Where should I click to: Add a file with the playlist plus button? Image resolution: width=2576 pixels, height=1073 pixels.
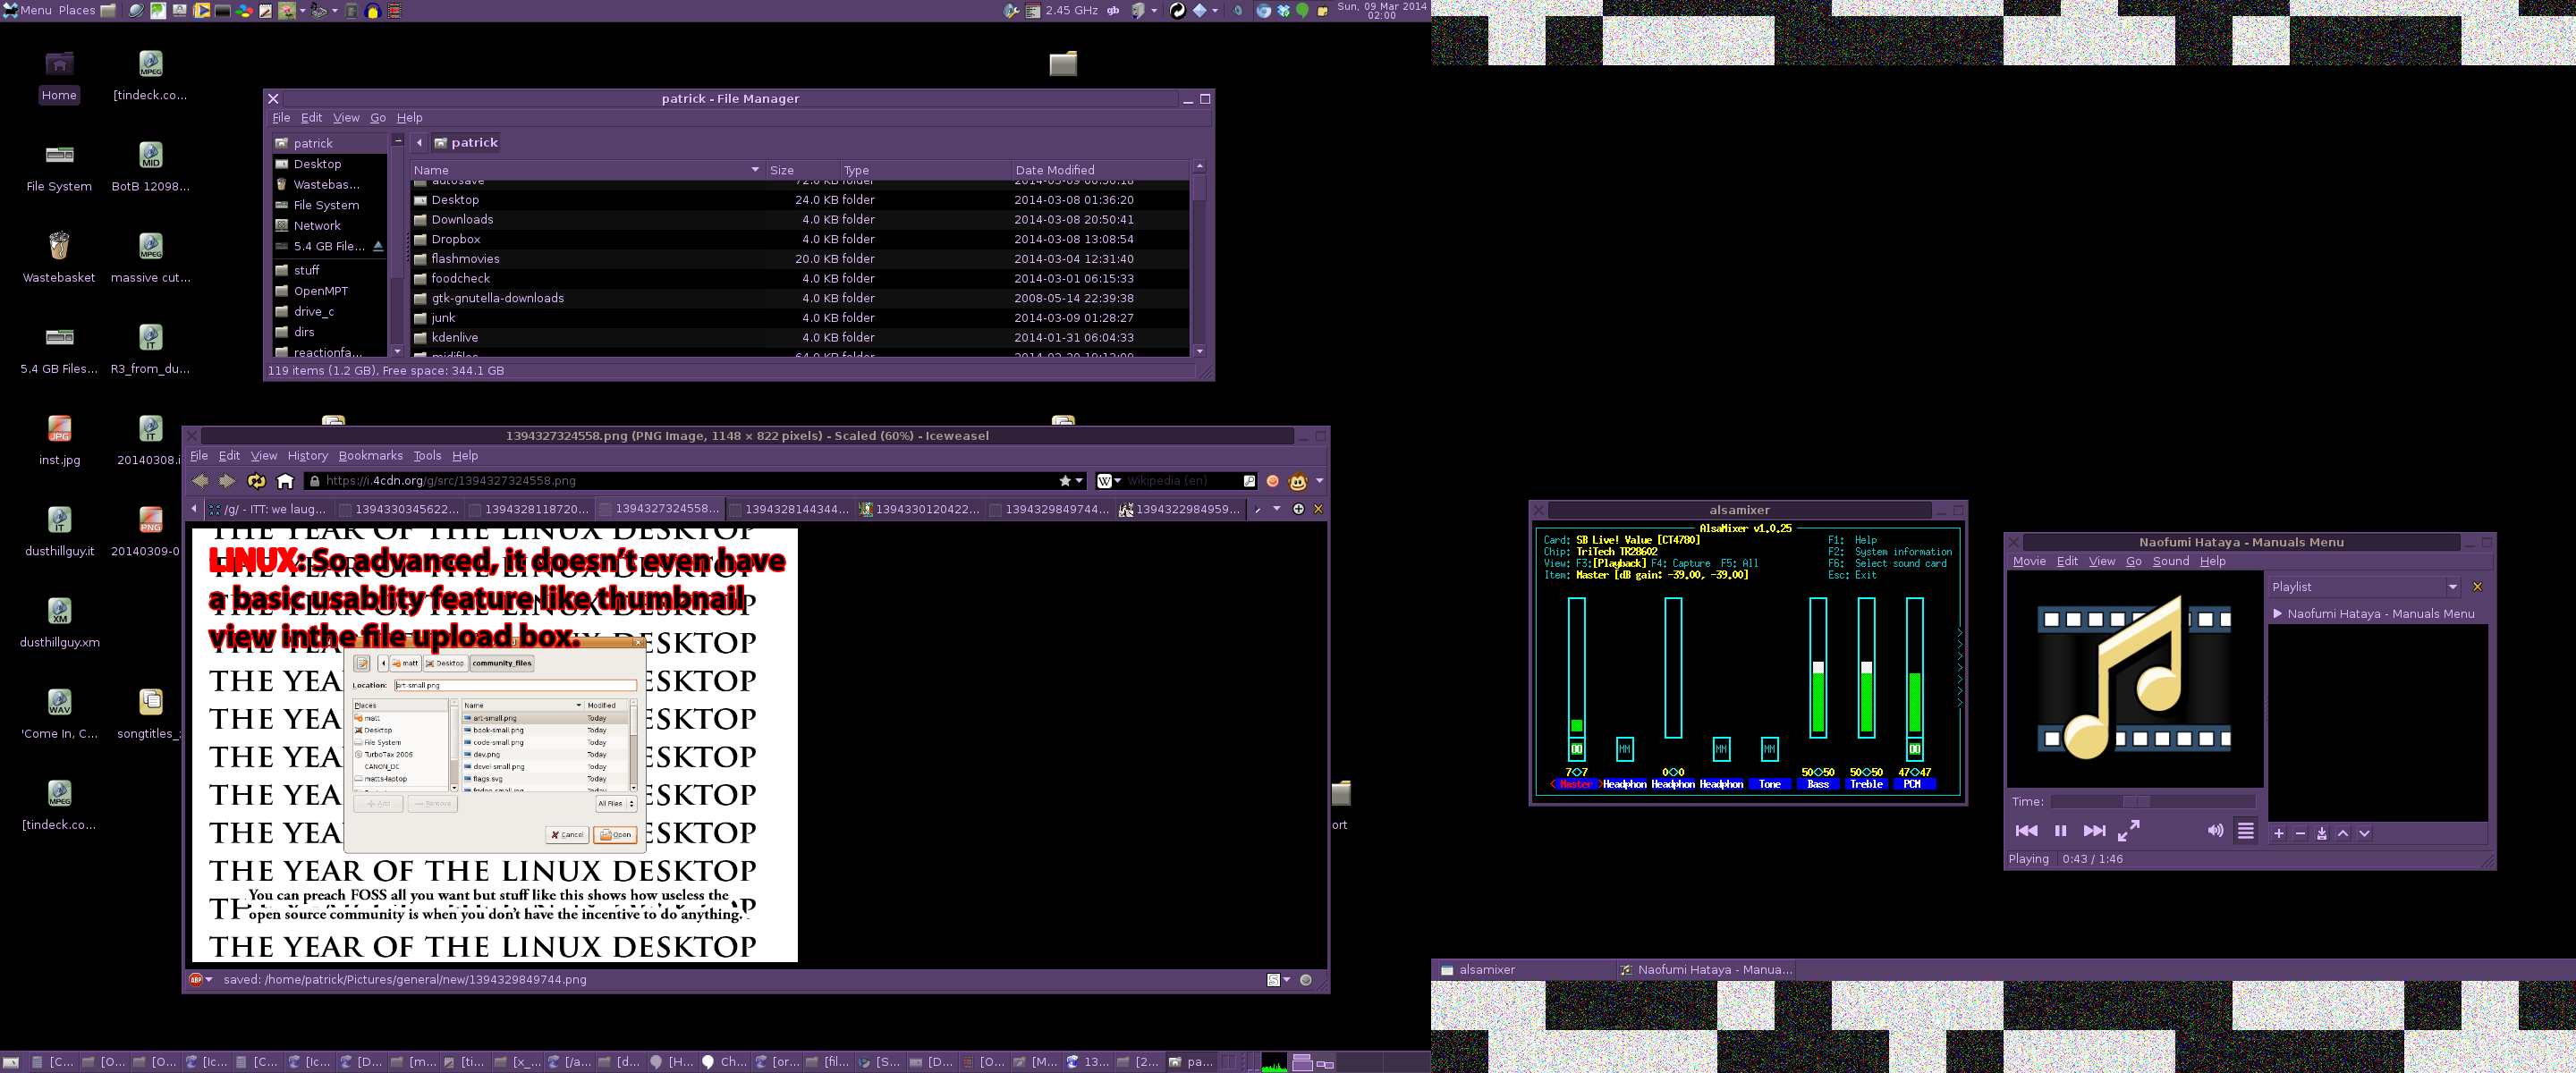(2279, 833)
